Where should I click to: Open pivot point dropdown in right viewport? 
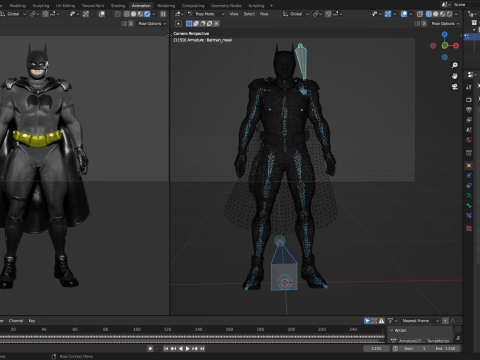point(317,14)
